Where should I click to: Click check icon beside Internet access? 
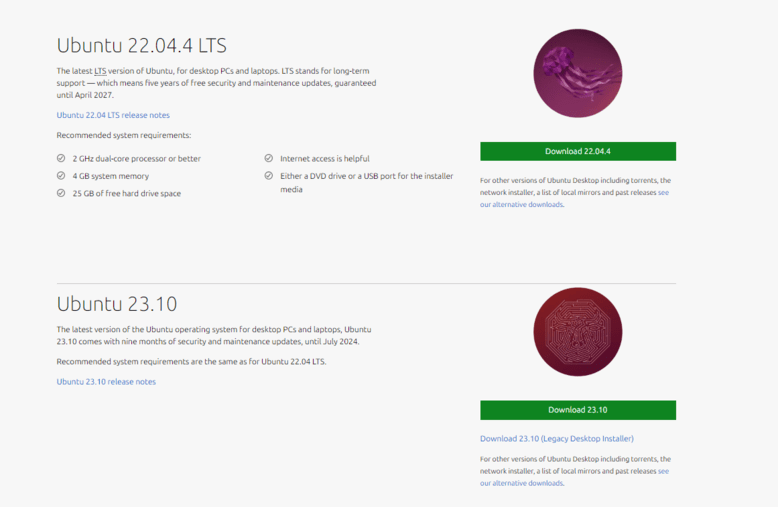coord(269,159)
